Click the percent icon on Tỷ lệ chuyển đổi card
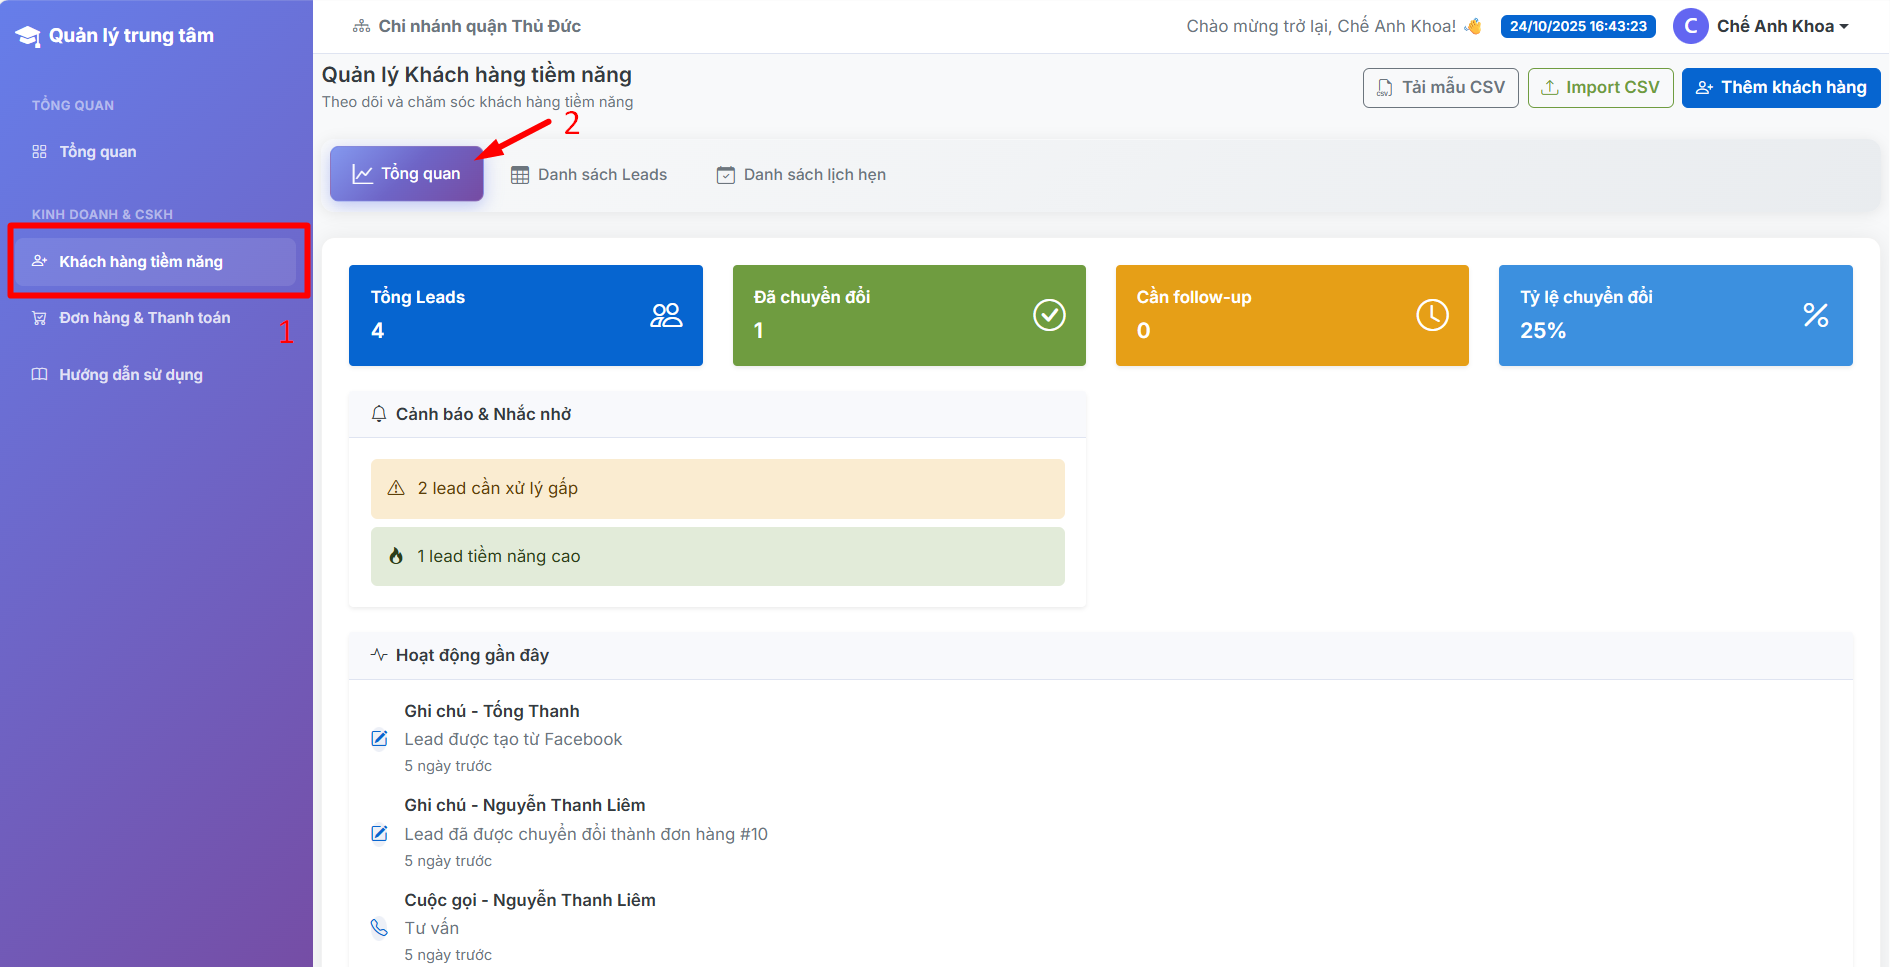1890x967 pixels. [1815, 316]
